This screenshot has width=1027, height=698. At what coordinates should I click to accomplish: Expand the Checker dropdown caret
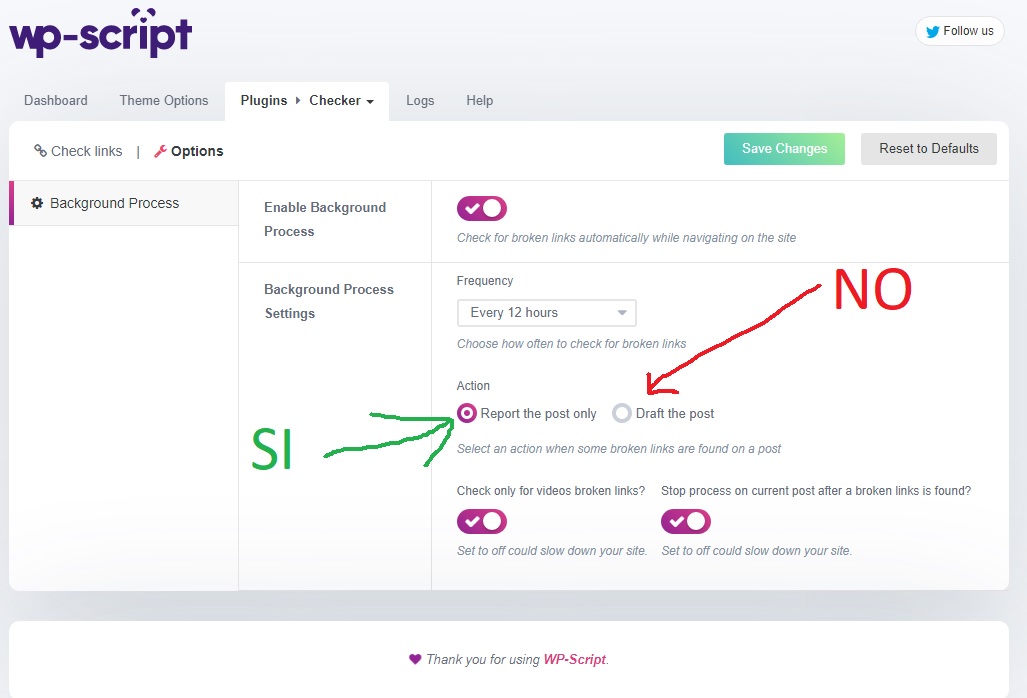pos(370,102)
